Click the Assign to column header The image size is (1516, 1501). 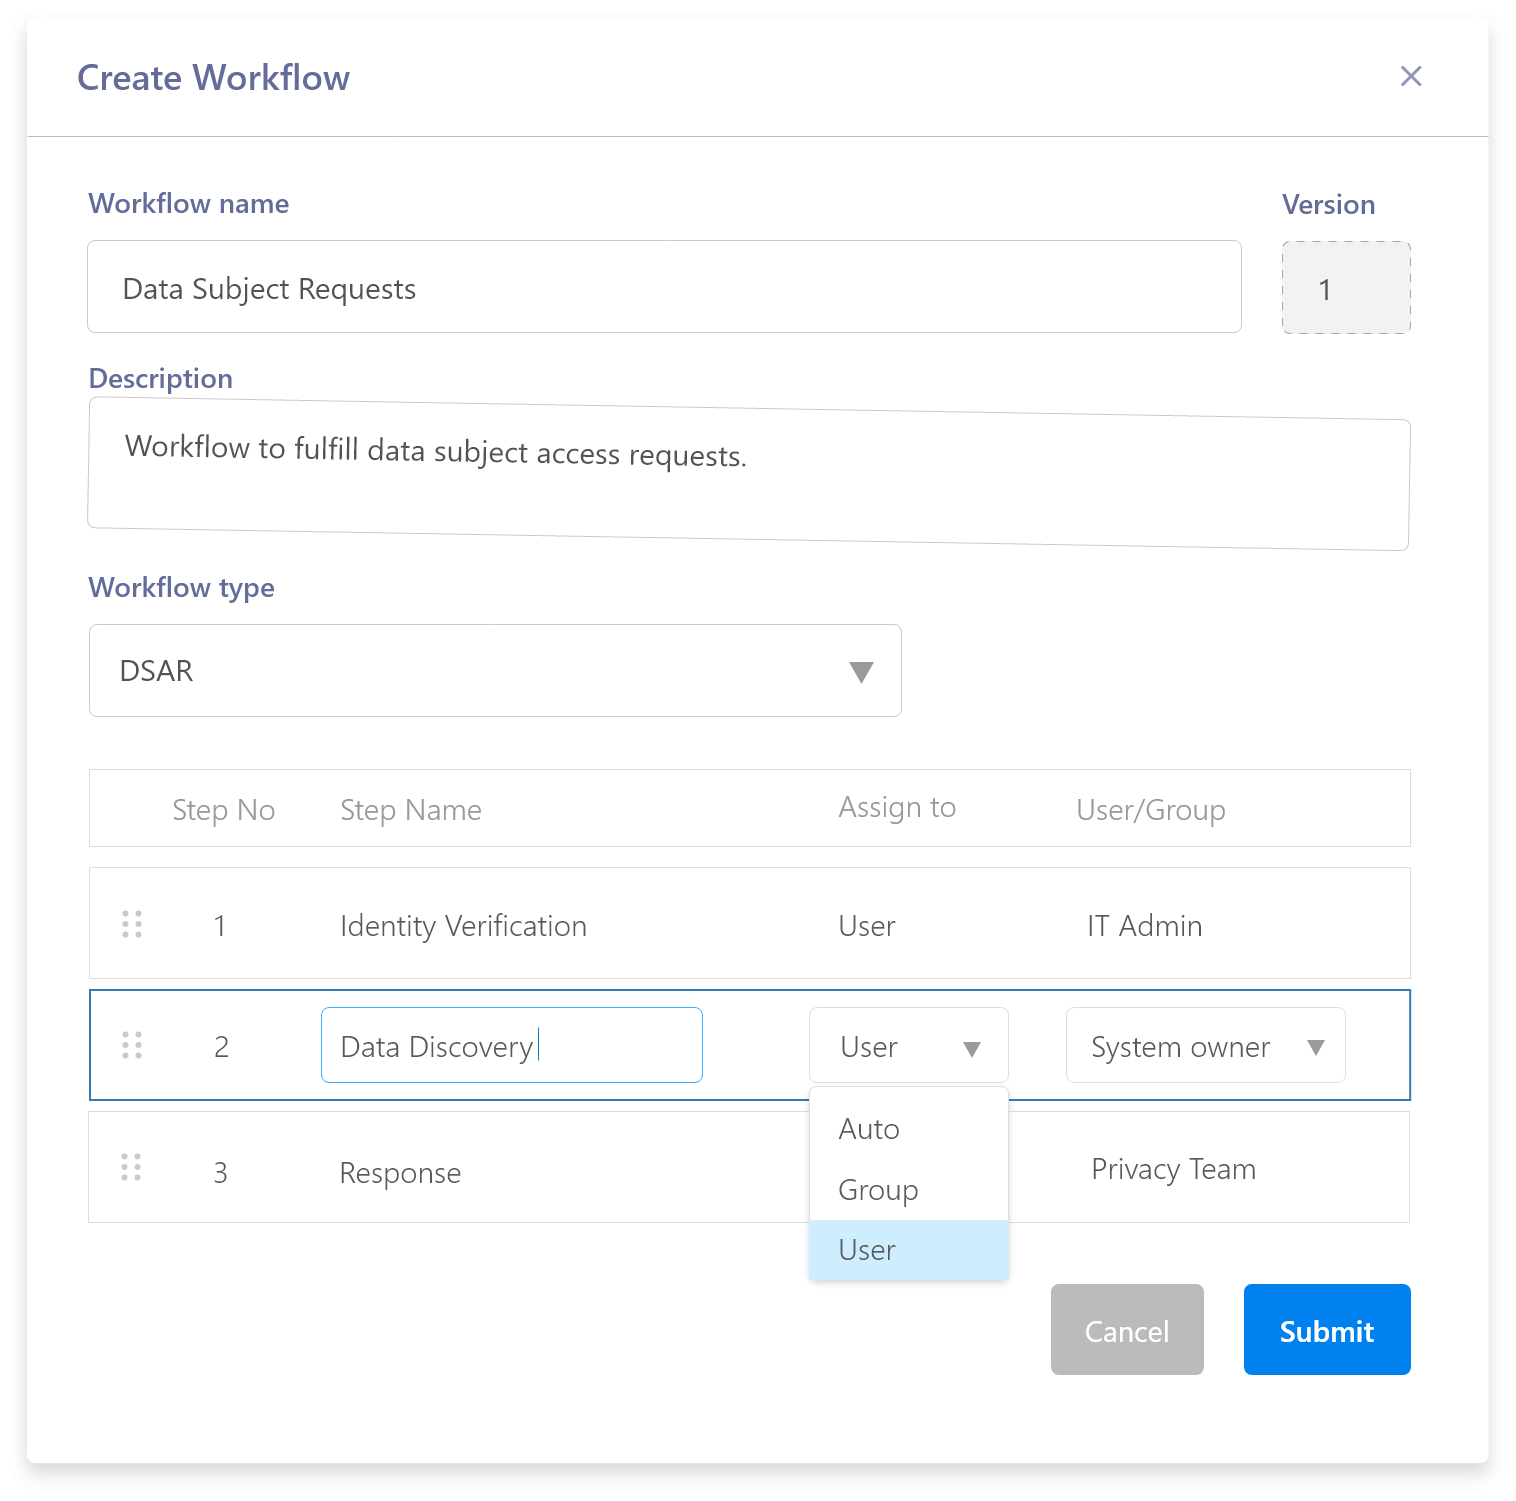897,807
